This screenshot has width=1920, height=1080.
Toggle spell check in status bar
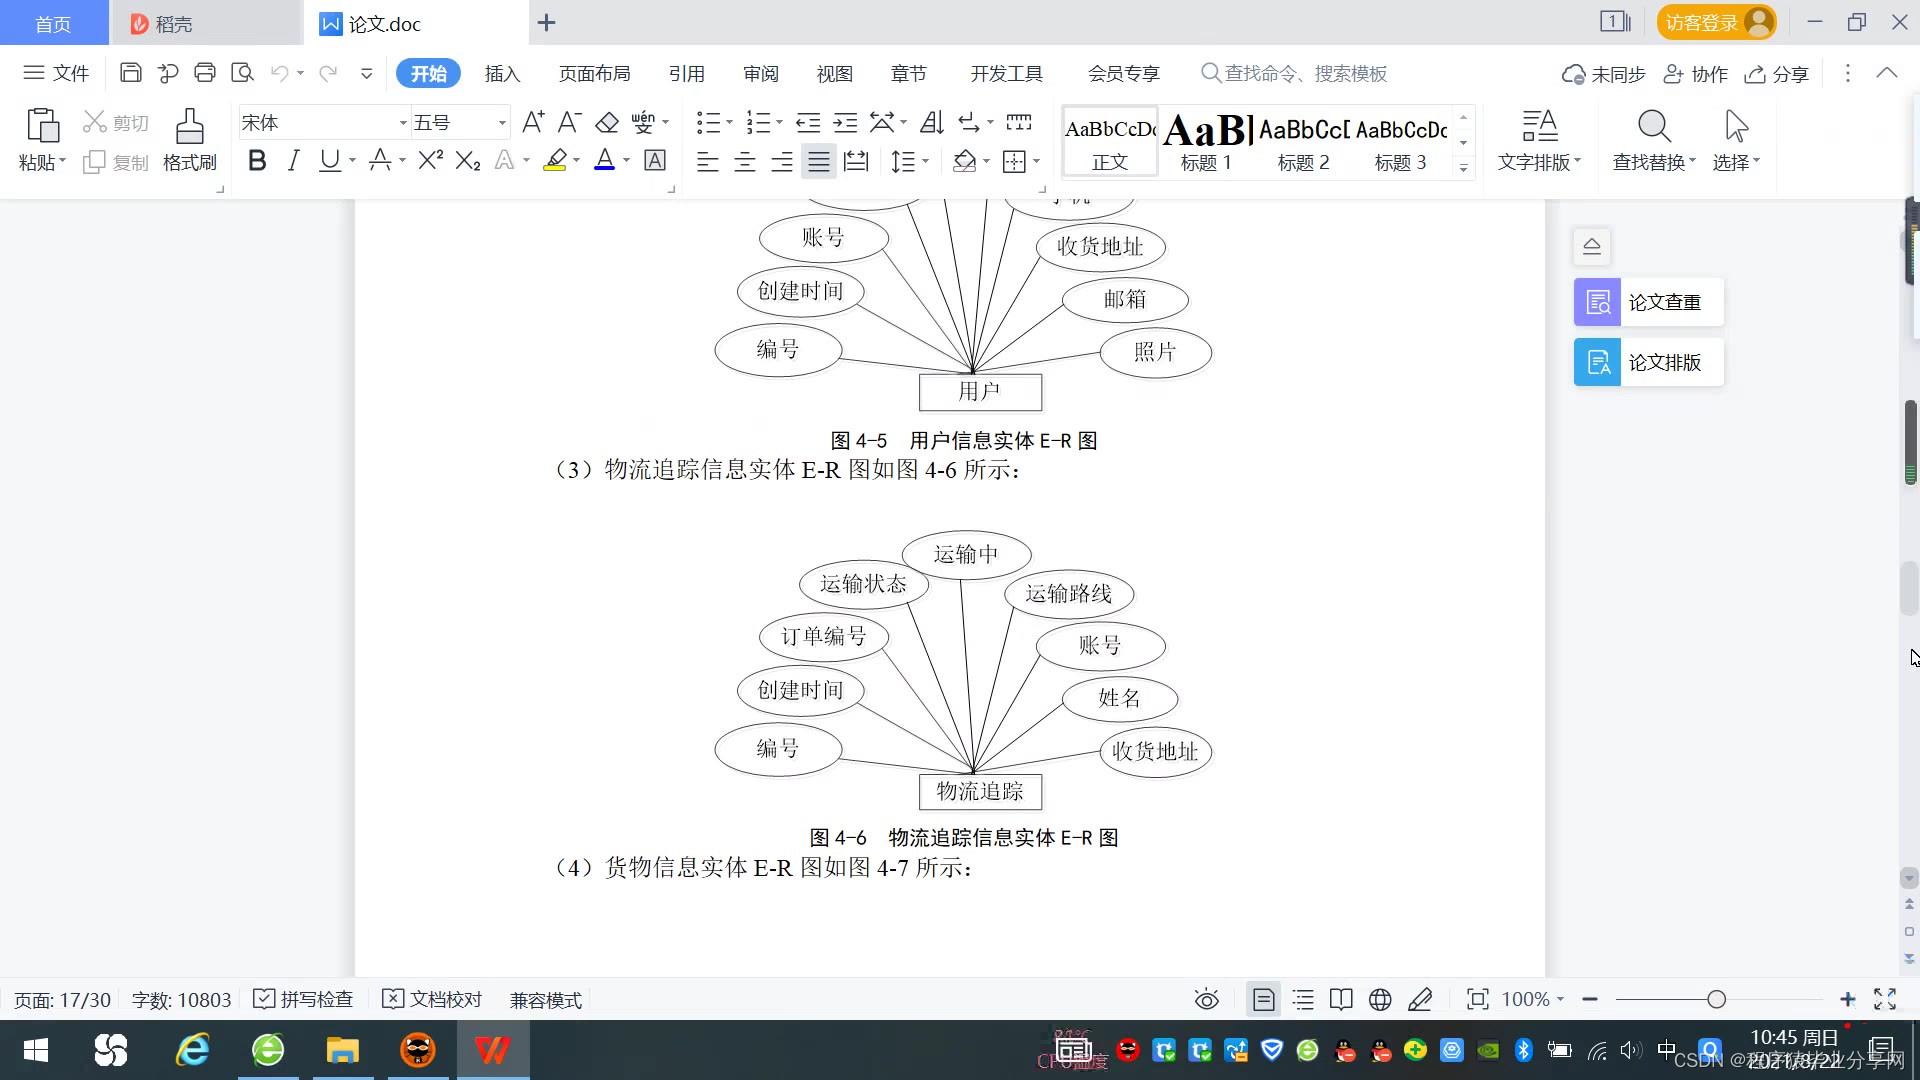coord(303,1000)
